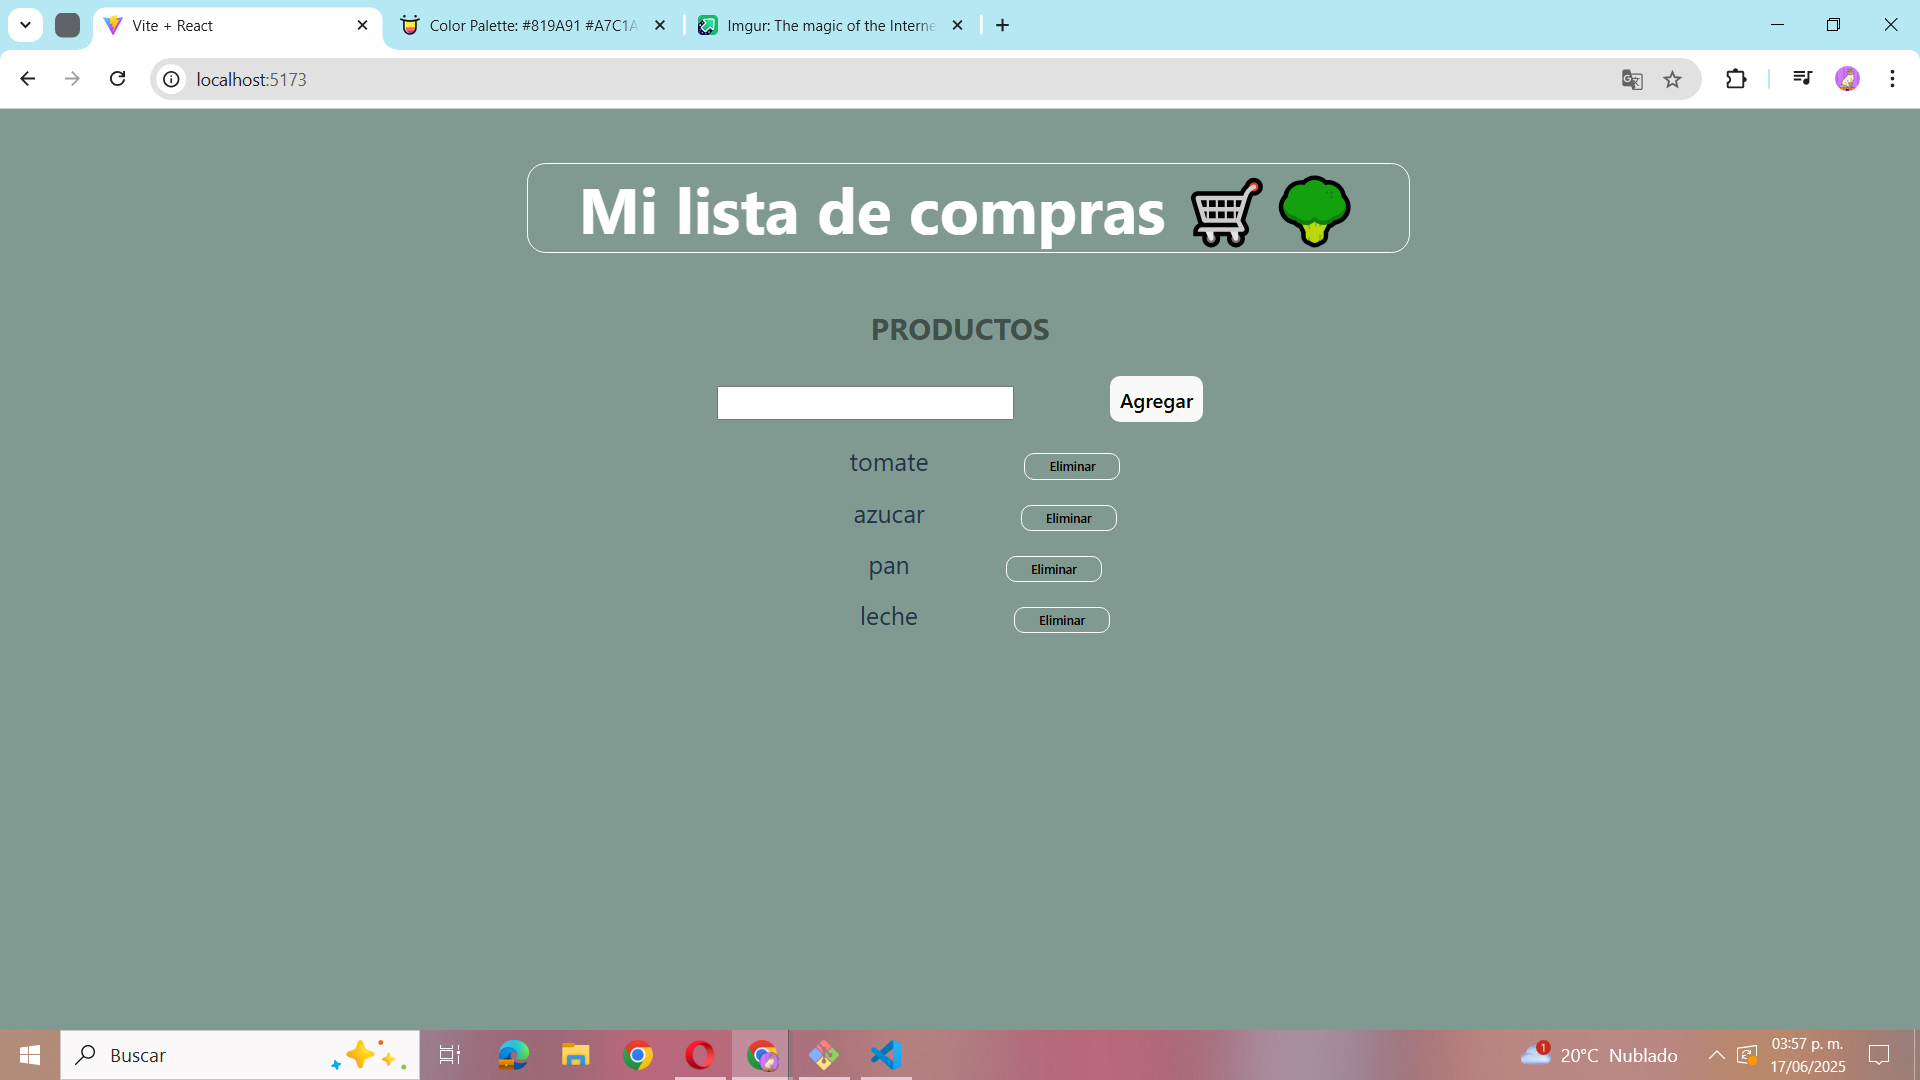View site information icon
1920x1080 pixels.
(172, 79)
